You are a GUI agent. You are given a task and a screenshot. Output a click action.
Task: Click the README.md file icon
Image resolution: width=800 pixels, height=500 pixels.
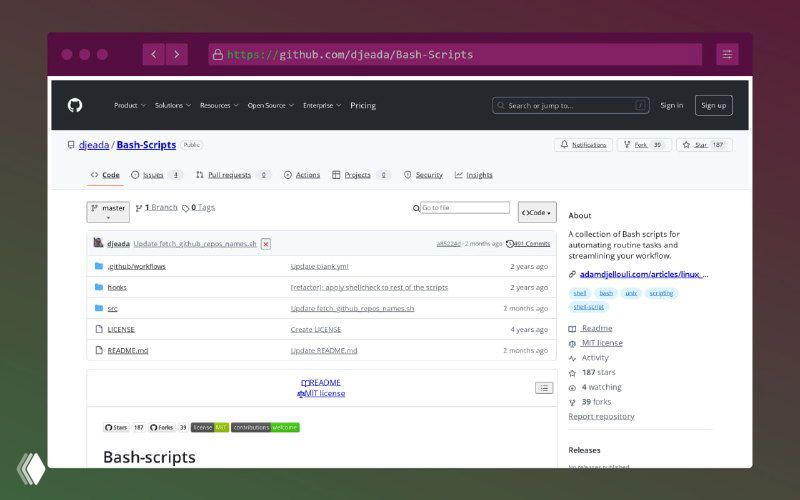pos(99,350)
